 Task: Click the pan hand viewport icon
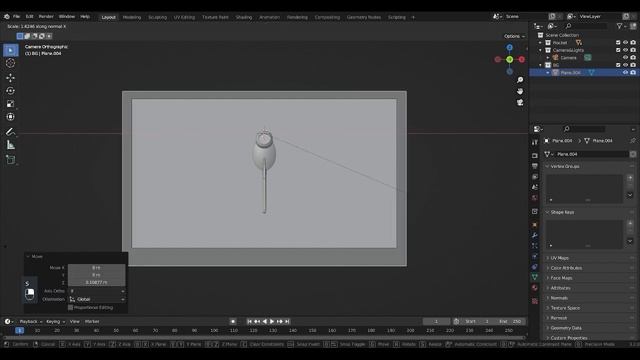(520, 91)
